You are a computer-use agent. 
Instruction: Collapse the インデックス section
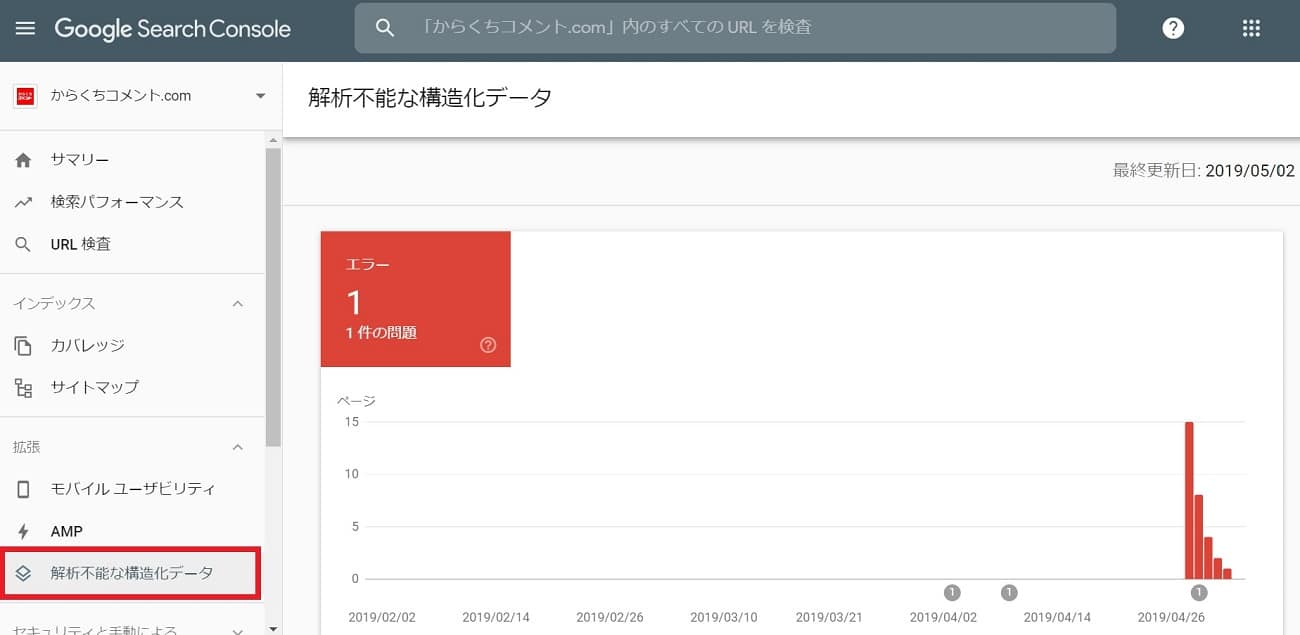coord(237,304)
